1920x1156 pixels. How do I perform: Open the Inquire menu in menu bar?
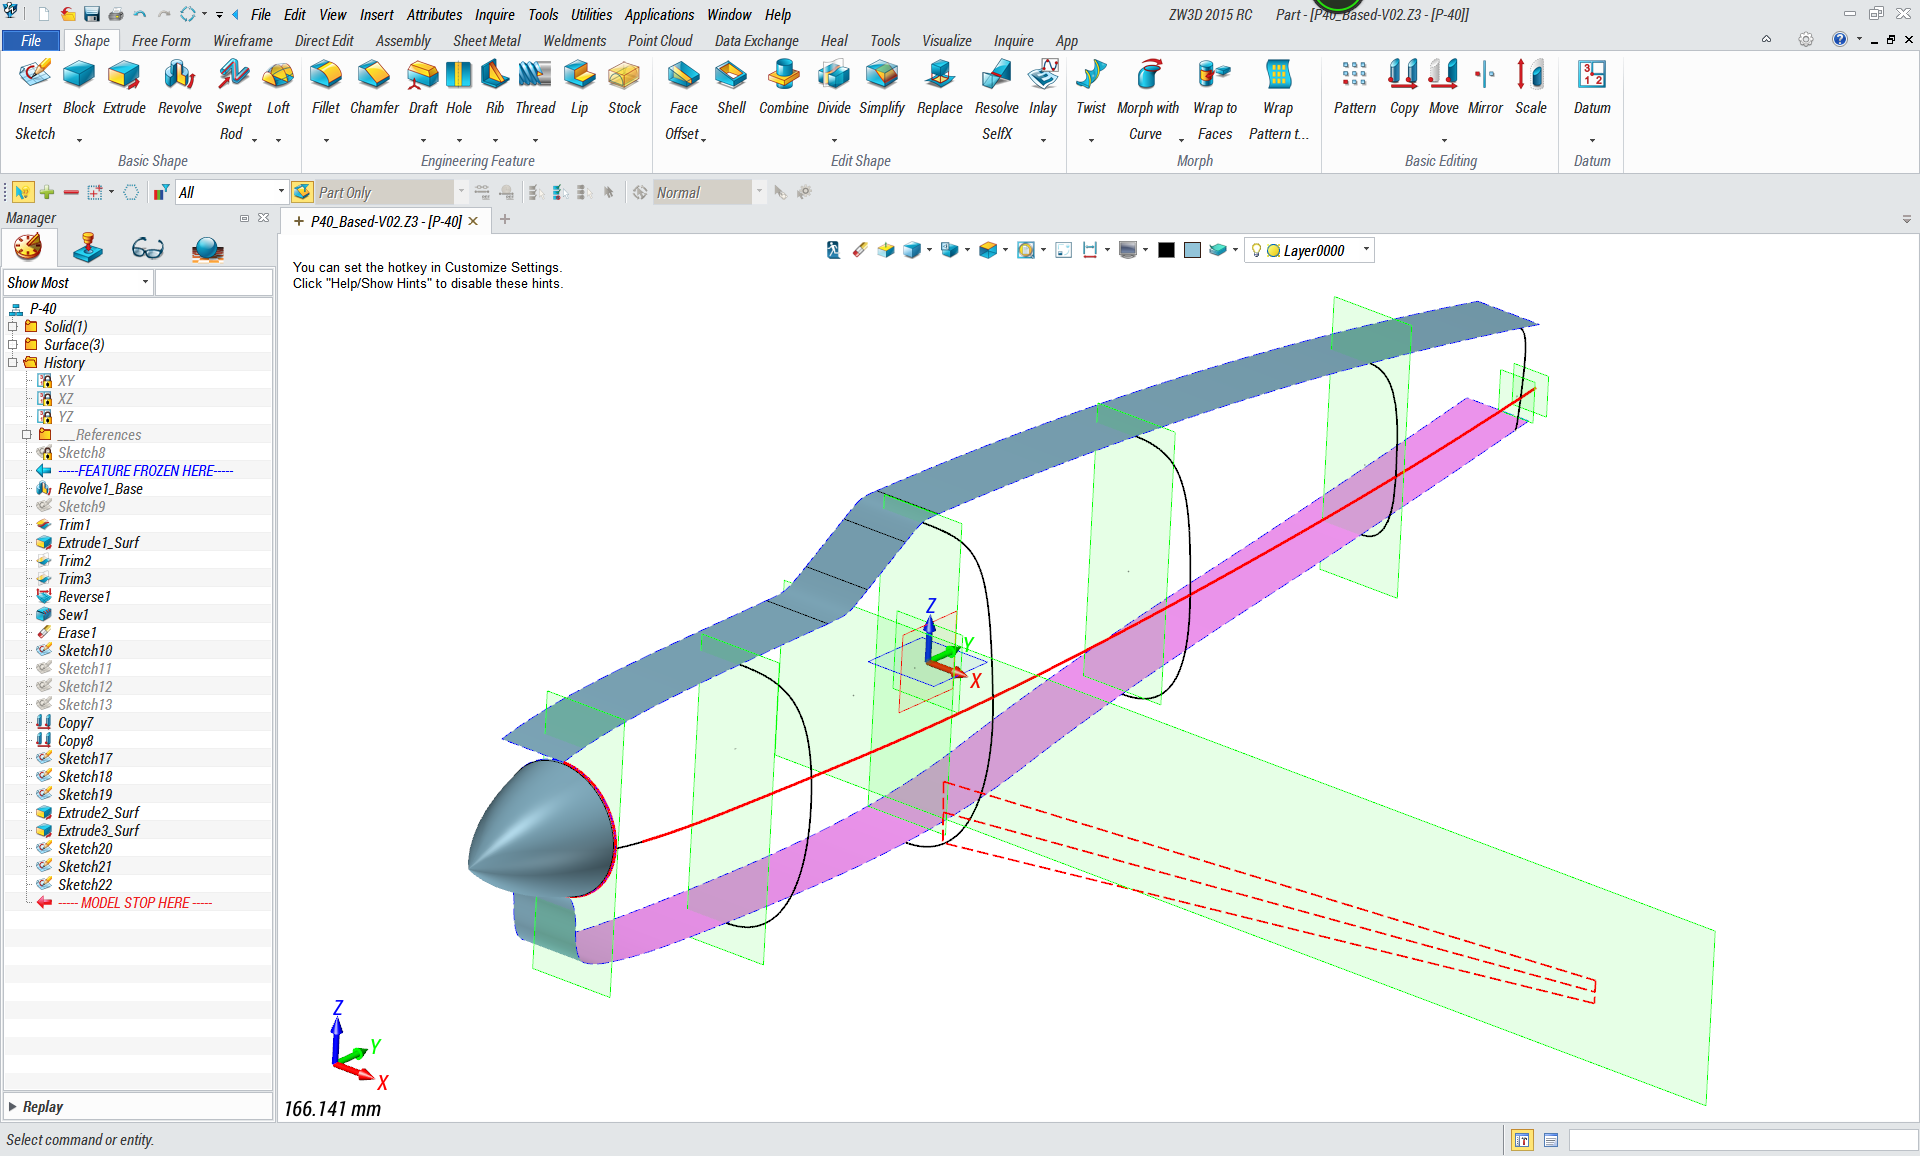[x=494, y=15]
